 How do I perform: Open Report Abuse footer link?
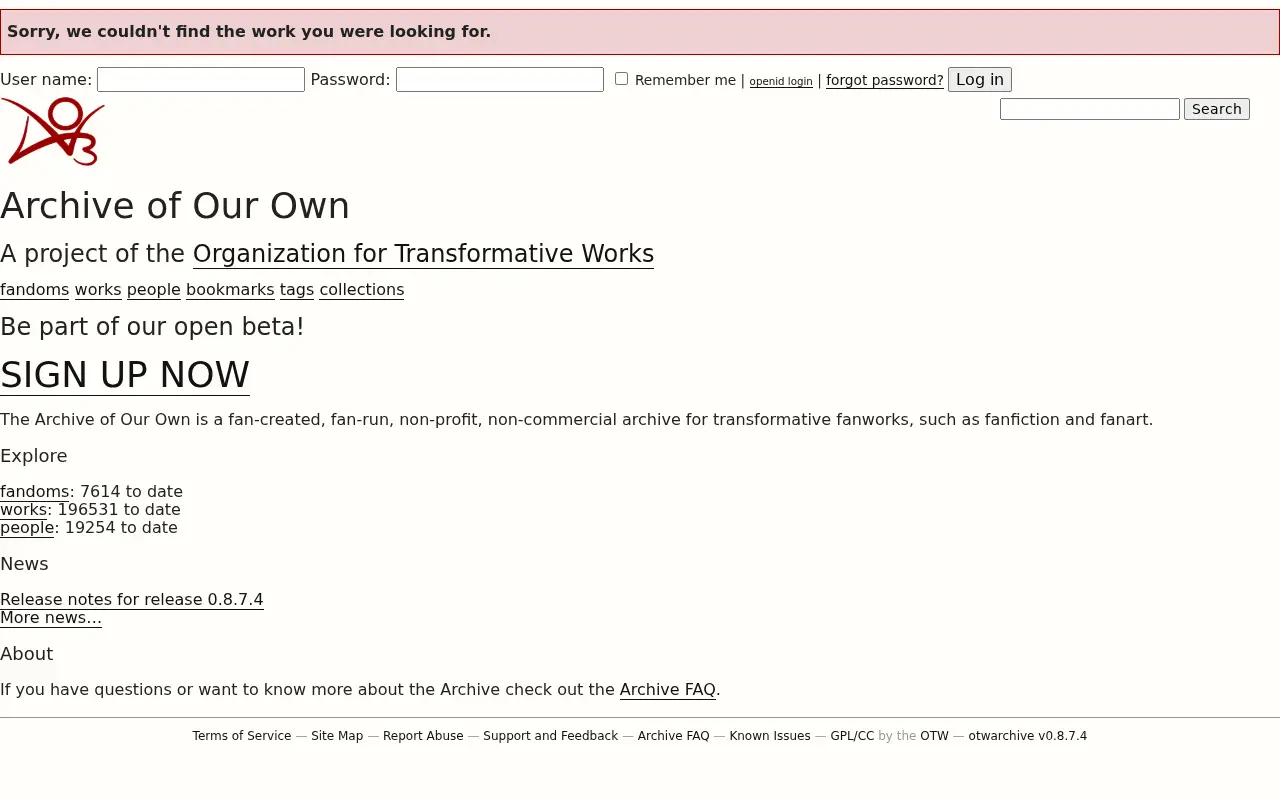click(423, 736)
